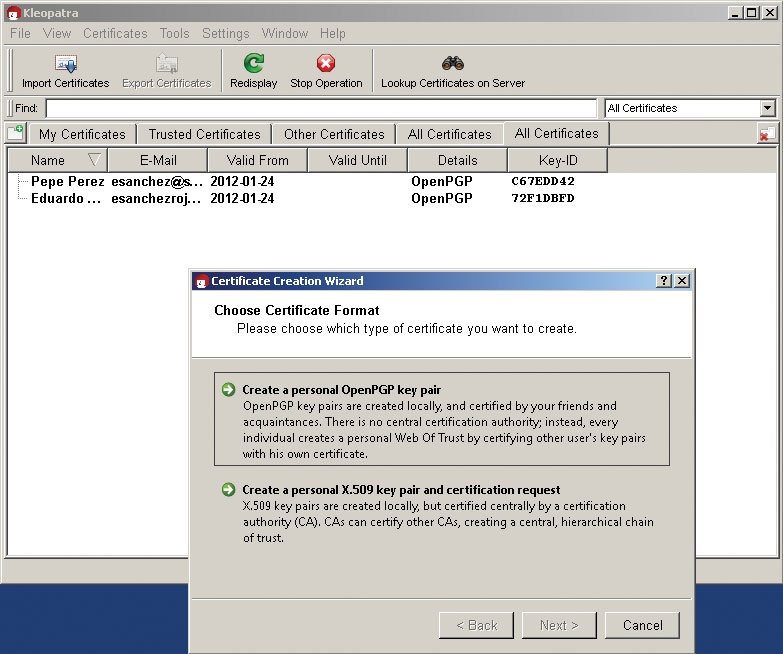The height and width of the screenshot is (654, 783).
Task: Switch to the first All Certificates tab
Action: 449,134
